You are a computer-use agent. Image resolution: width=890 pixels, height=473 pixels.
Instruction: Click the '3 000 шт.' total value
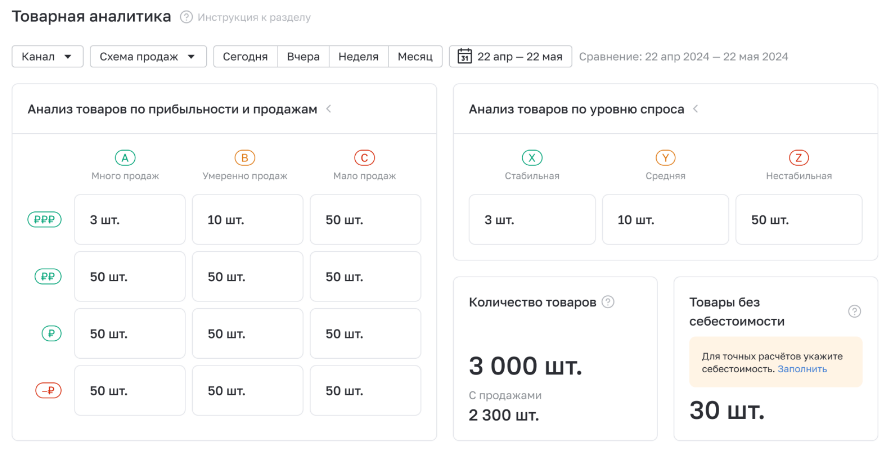526,366
